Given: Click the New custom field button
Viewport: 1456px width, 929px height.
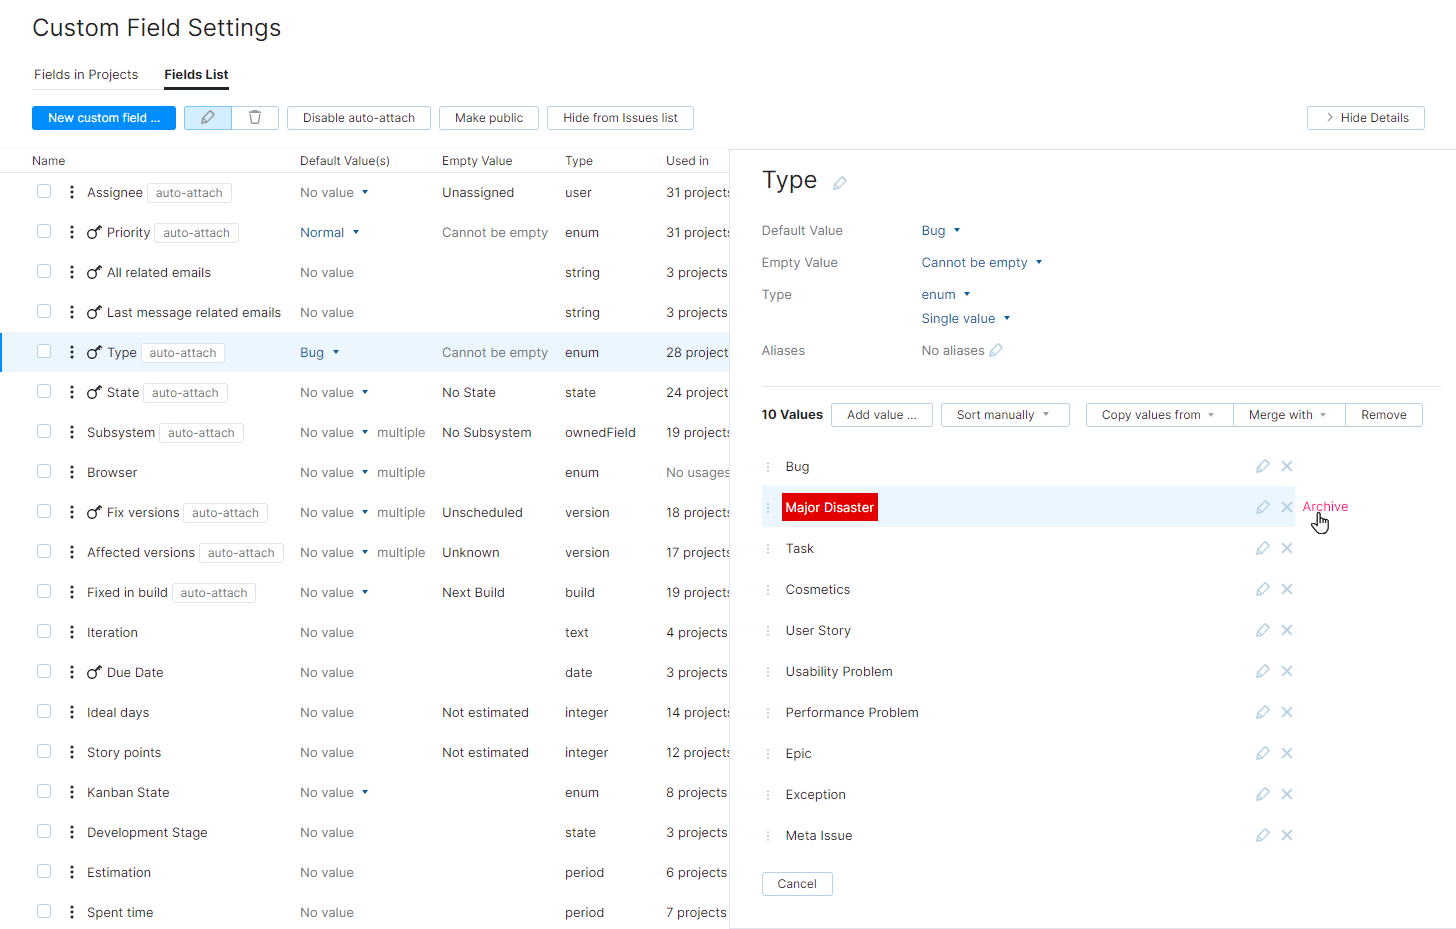Looking at the screenshot, I should pyautogui.click(x=103, y=118).
